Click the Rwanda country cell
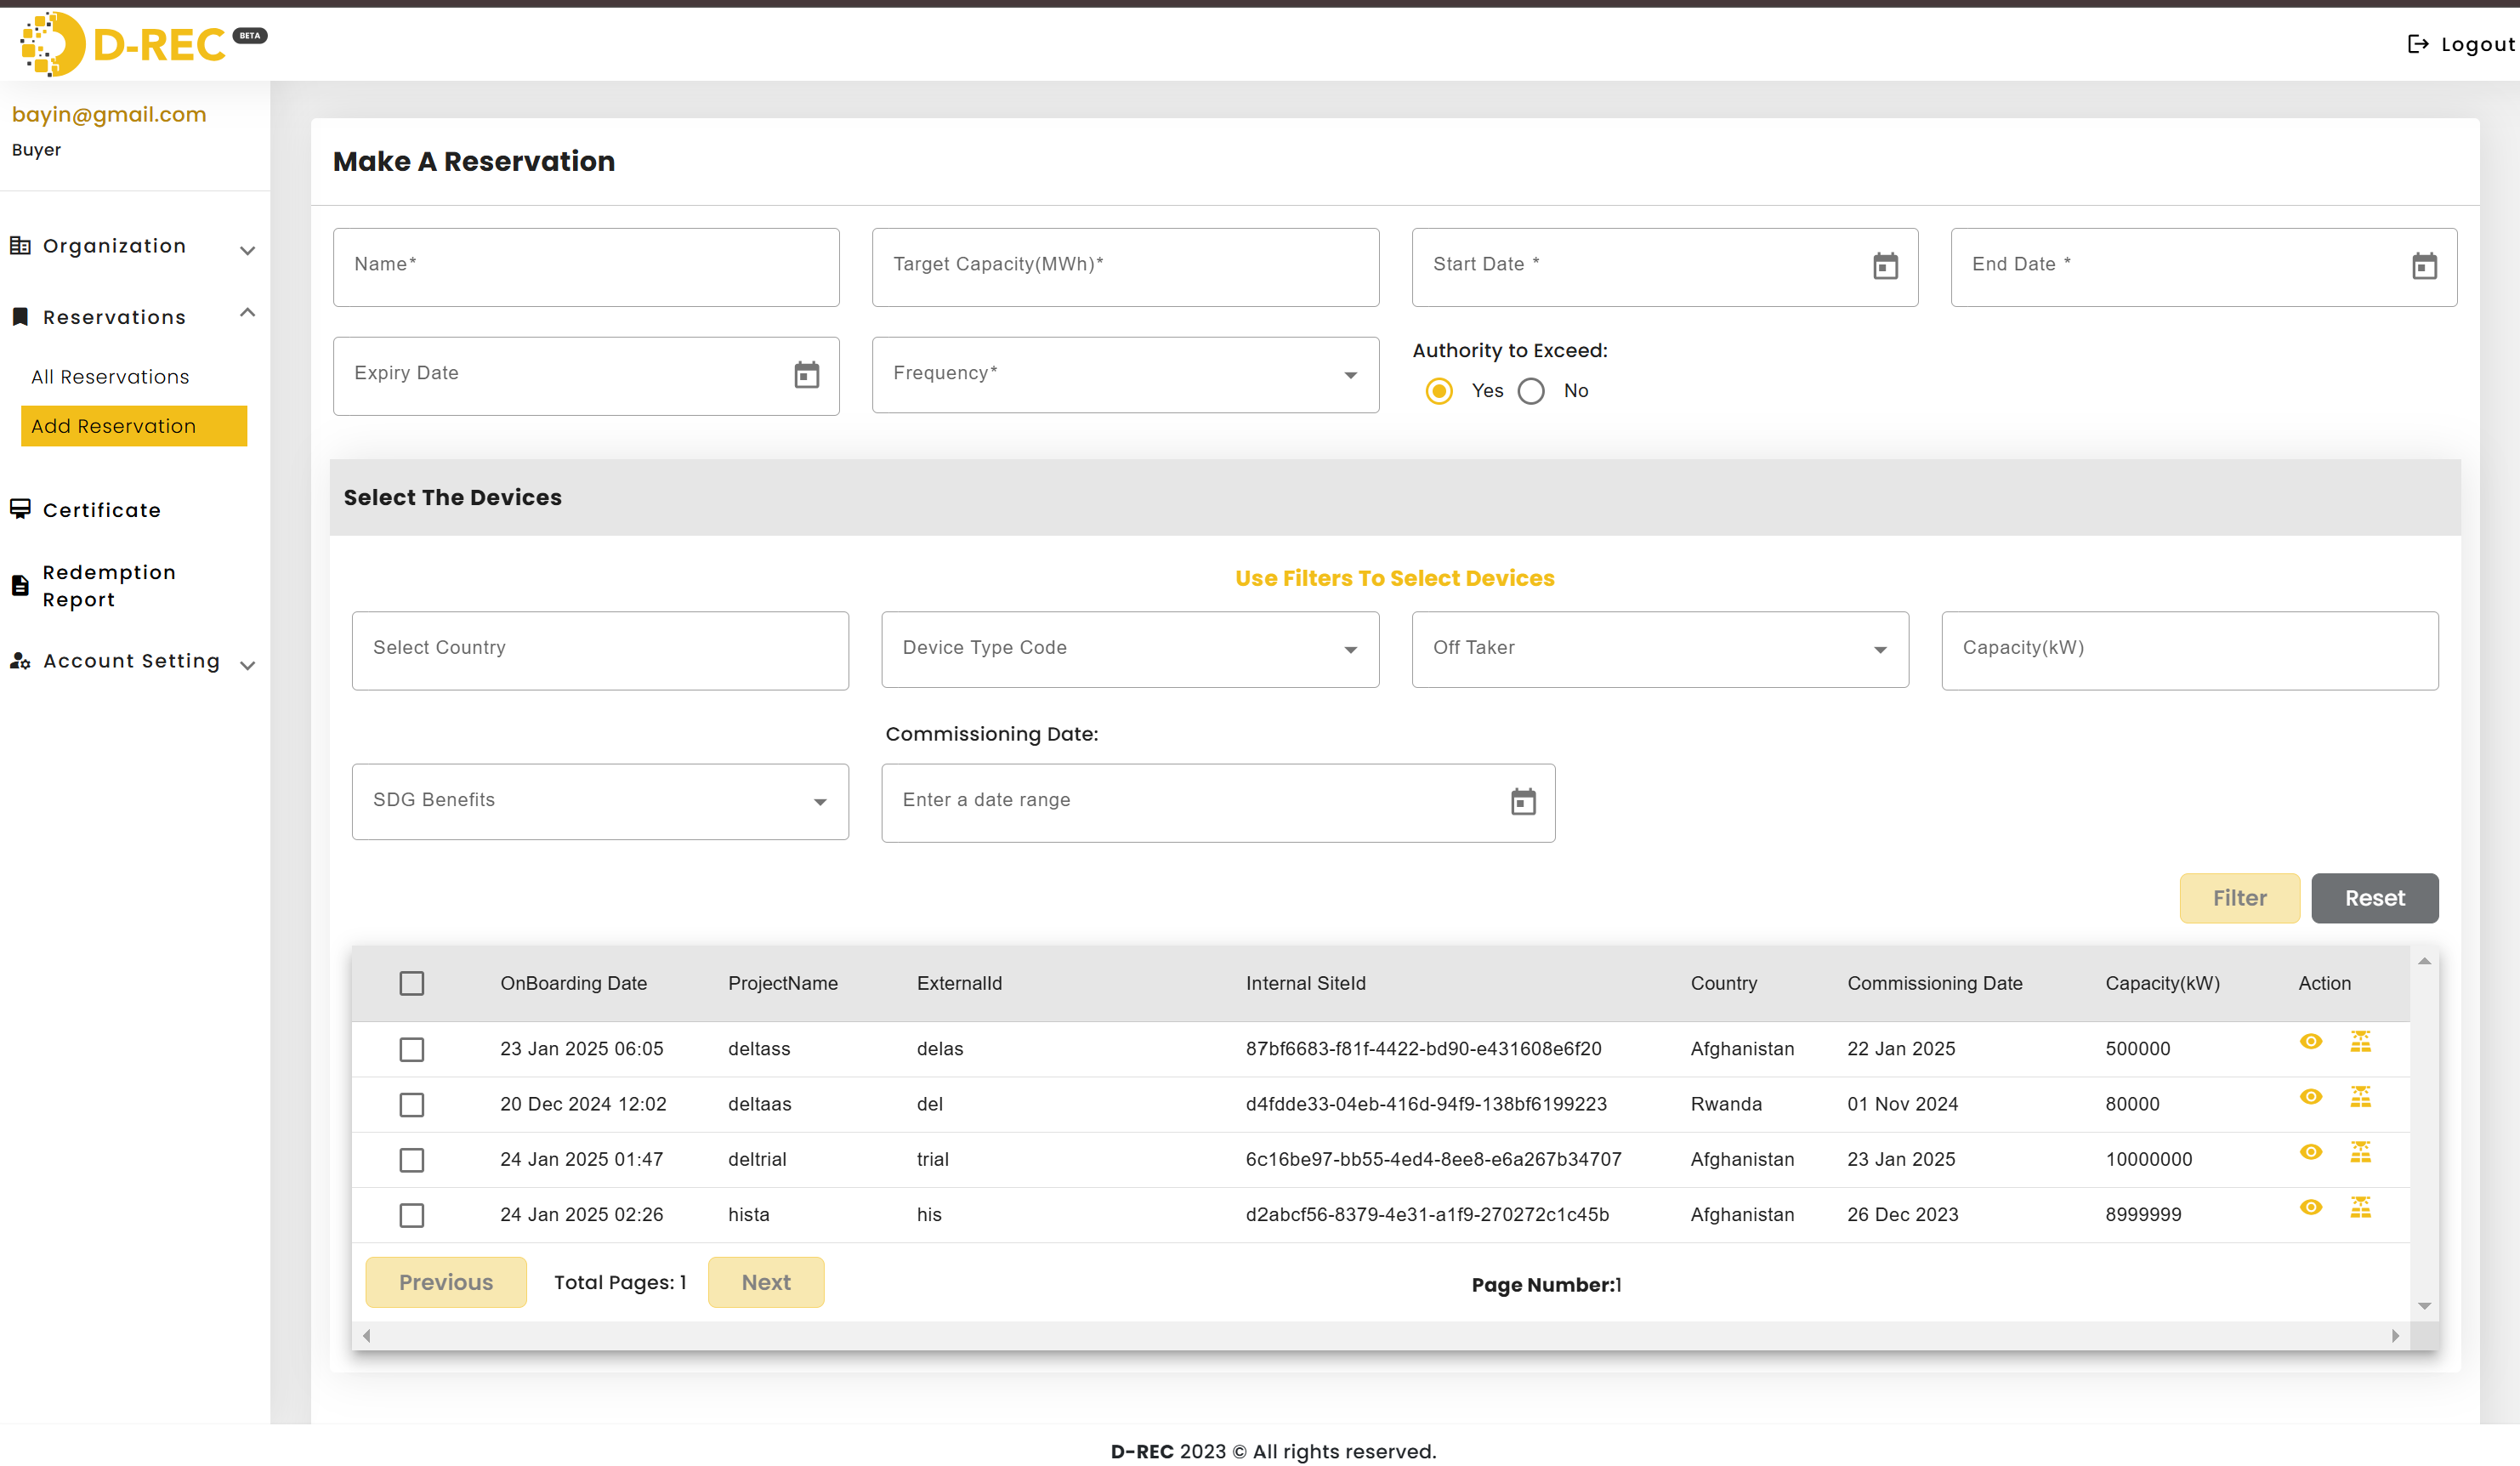The height and width of the screenshot is (1466, 2520). (x=1726, y=1104)
